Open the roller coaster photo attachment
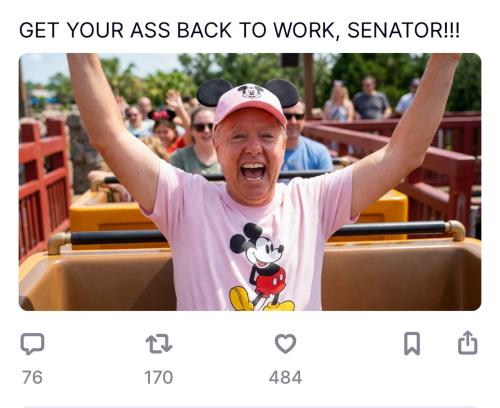This screenshot has height=408, width=500. point(250,182)
